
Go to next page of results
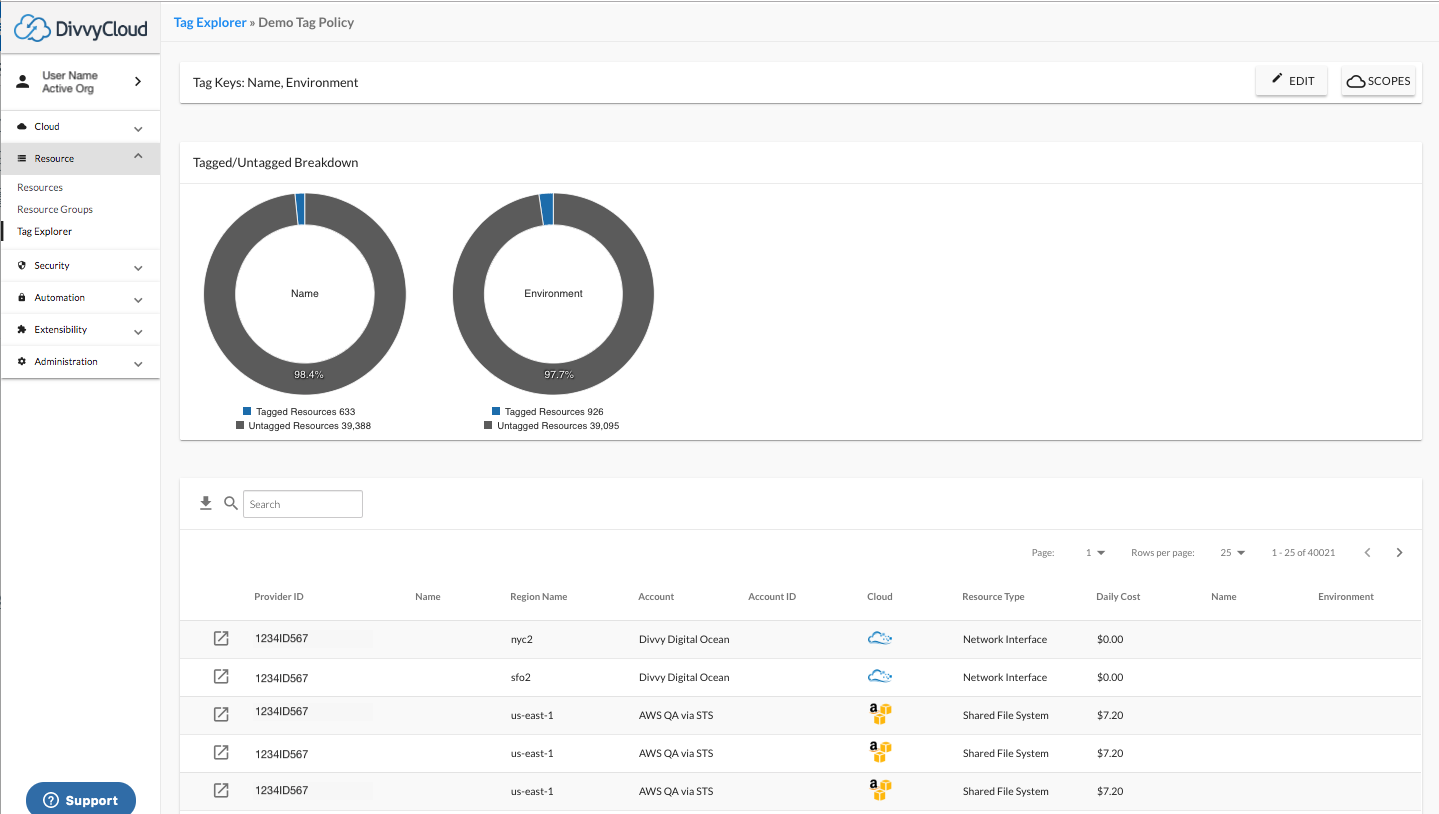click(1399, 553)
